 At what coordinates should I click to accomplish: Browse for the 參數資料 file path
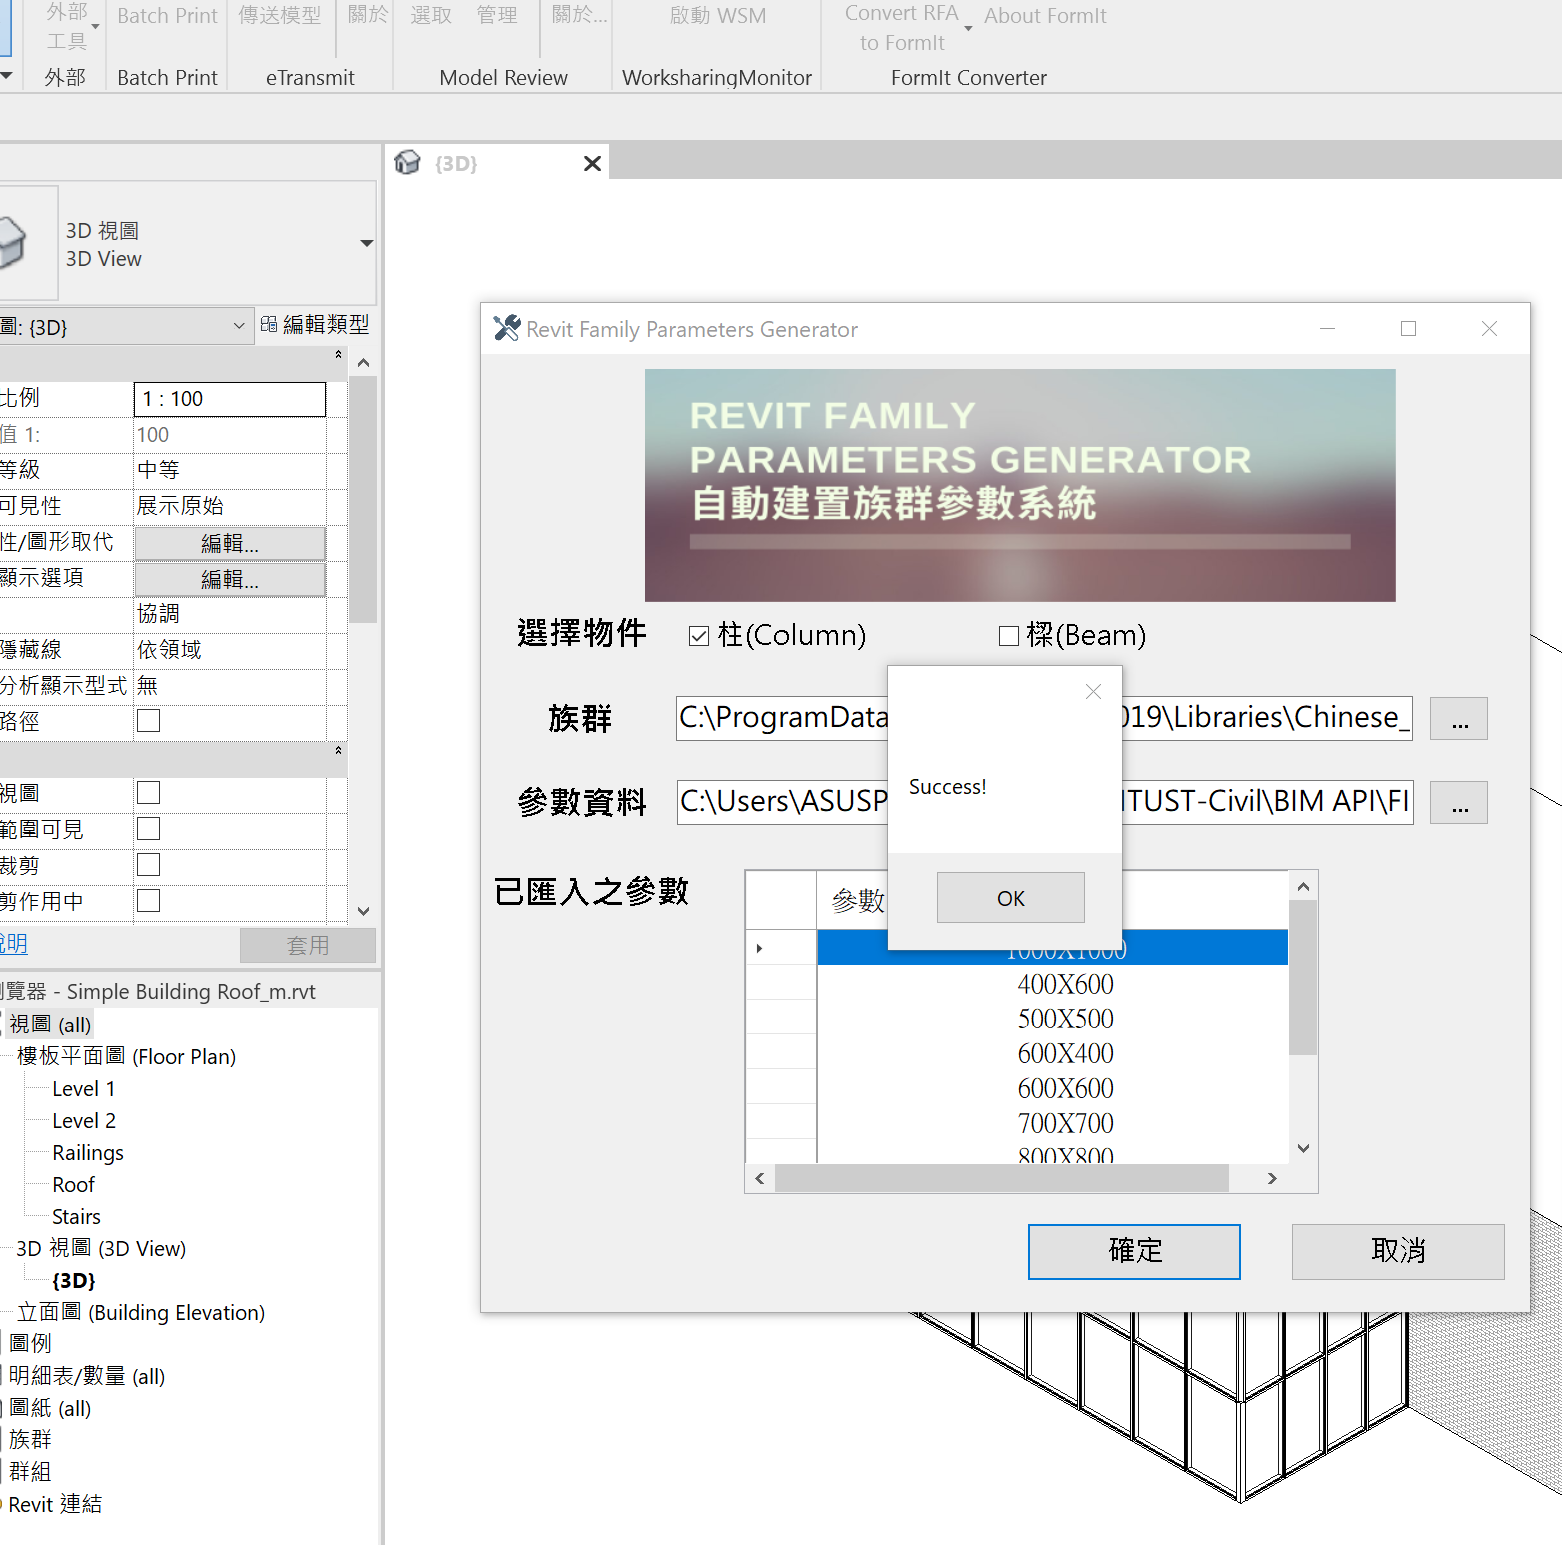click(x=1459, y=803)
